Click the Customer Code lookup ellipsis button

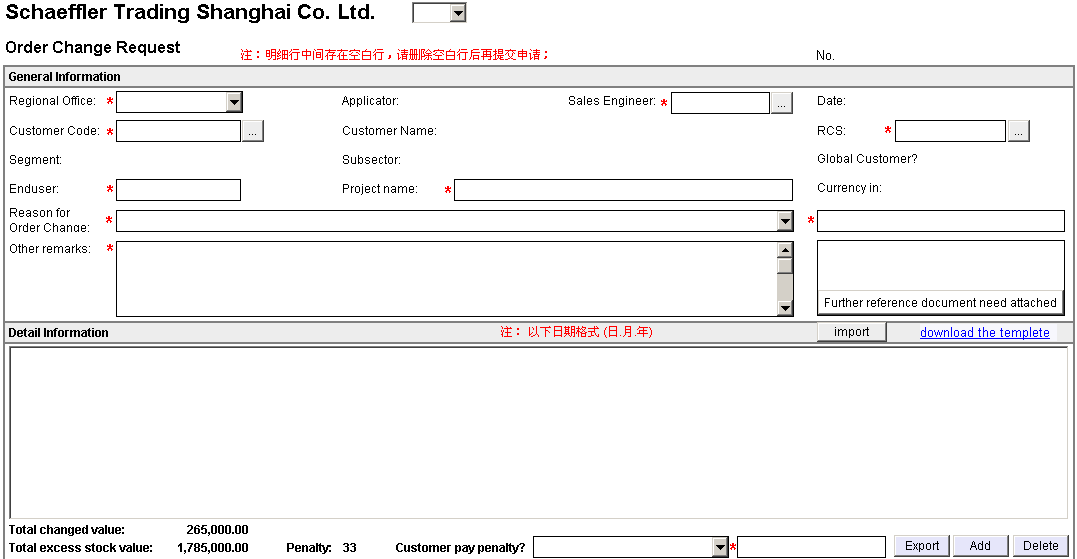point(252,131)
